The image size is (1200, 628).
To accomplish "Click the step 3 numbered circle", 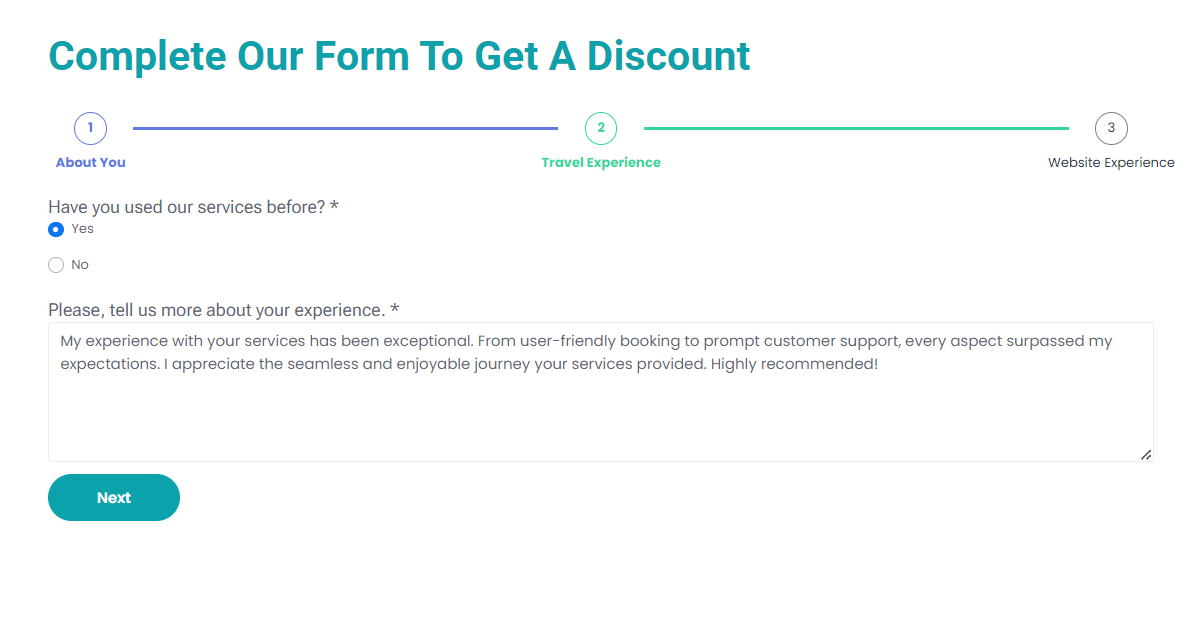I will [x=1111, y=128].
